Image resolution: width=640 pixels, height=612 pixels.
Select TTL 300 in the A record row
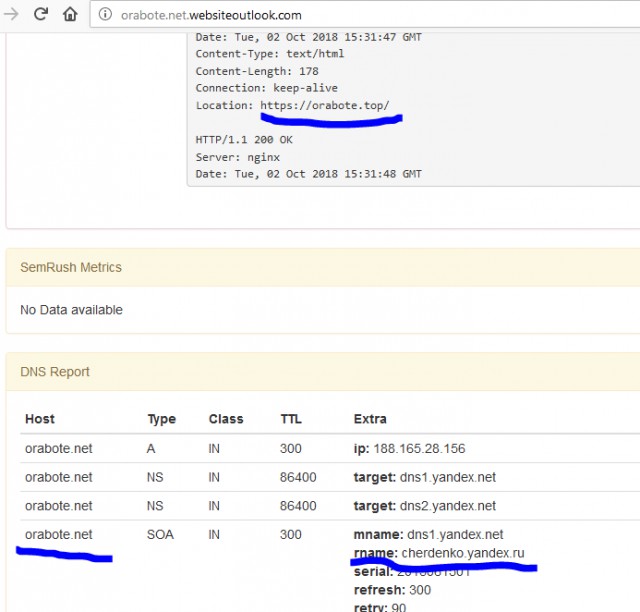coord(291,449)
